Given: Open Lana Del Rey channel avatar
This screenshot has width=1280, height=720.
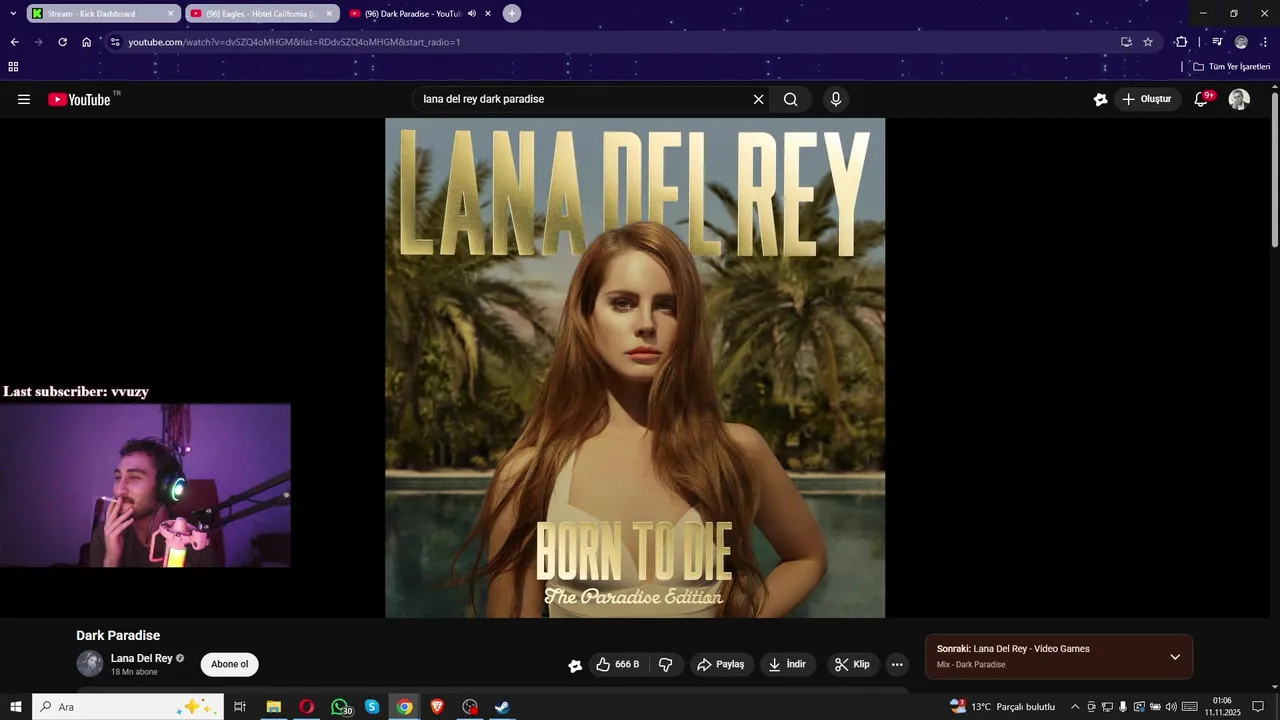Looking at the screenshot, I should tap(90, 664).
